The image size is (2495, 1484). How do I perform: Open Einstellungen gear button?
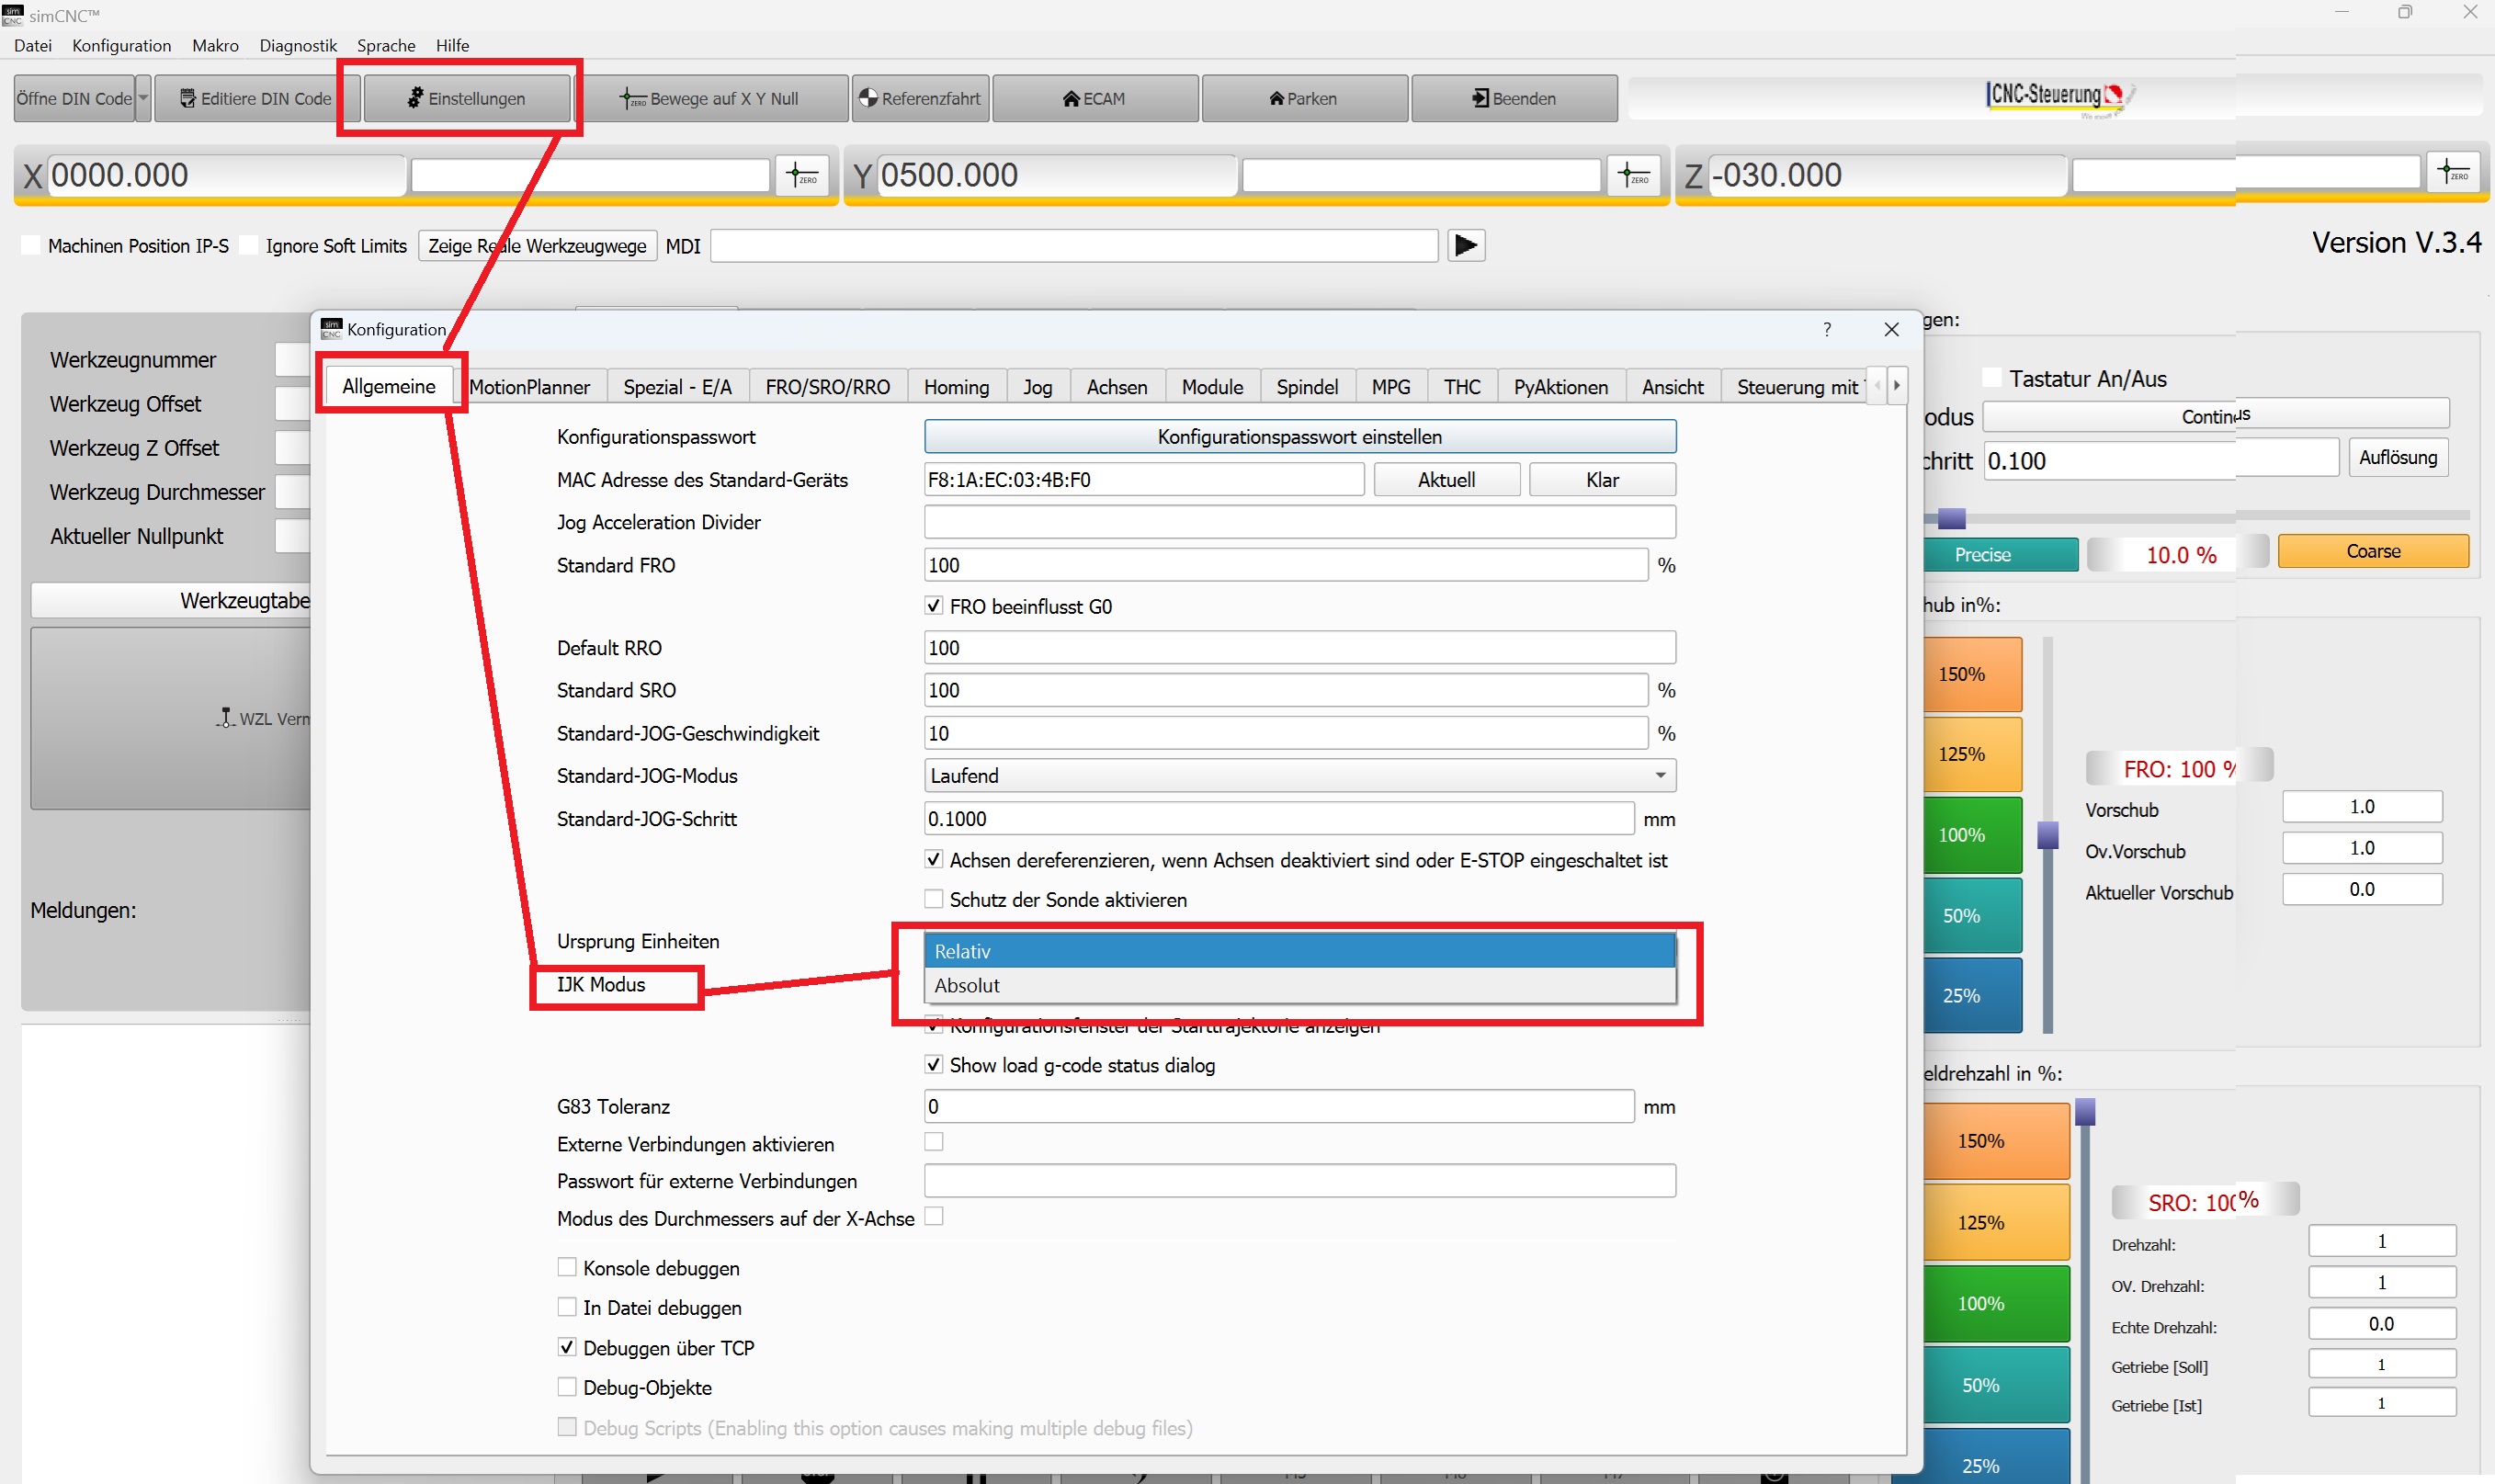[x=466, y=98]
